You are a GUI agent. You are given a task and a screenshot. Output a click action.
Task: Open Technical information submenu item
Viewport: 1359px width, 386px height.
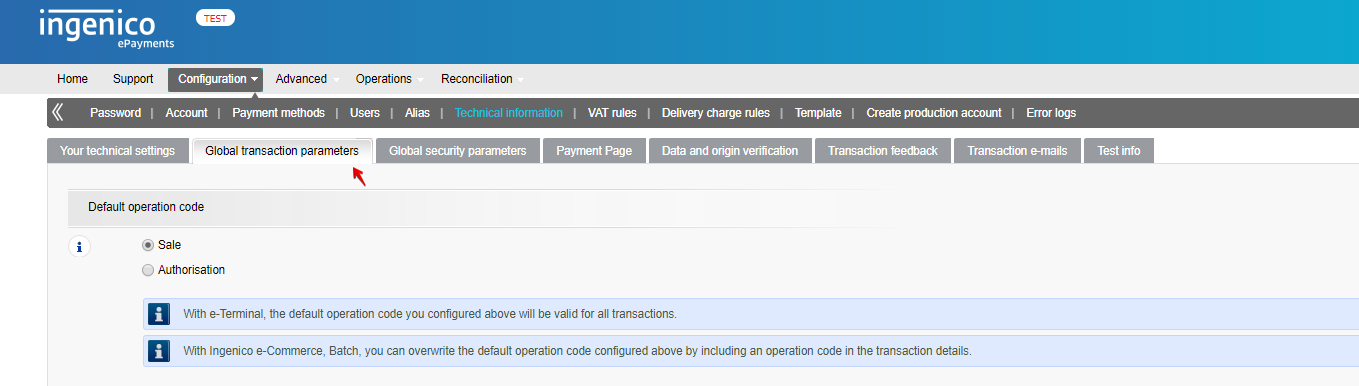coord(508,113)
